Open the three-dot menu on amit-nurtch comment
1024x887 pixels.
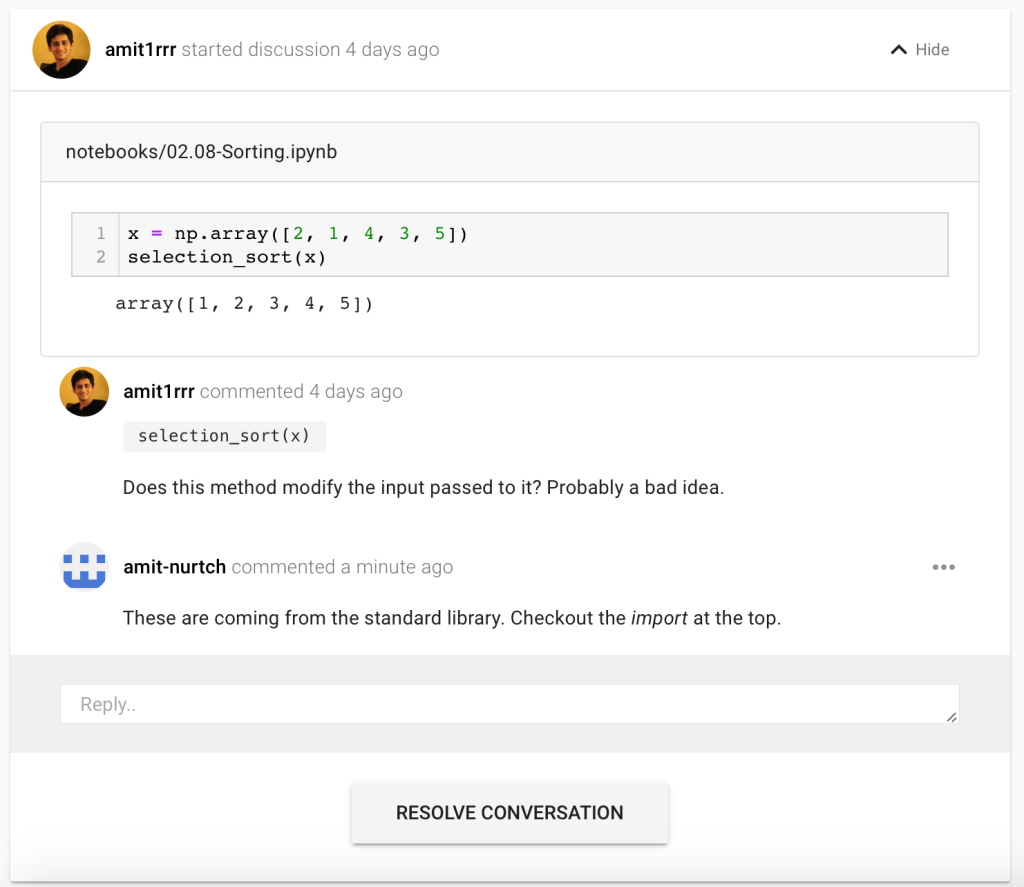944,567
